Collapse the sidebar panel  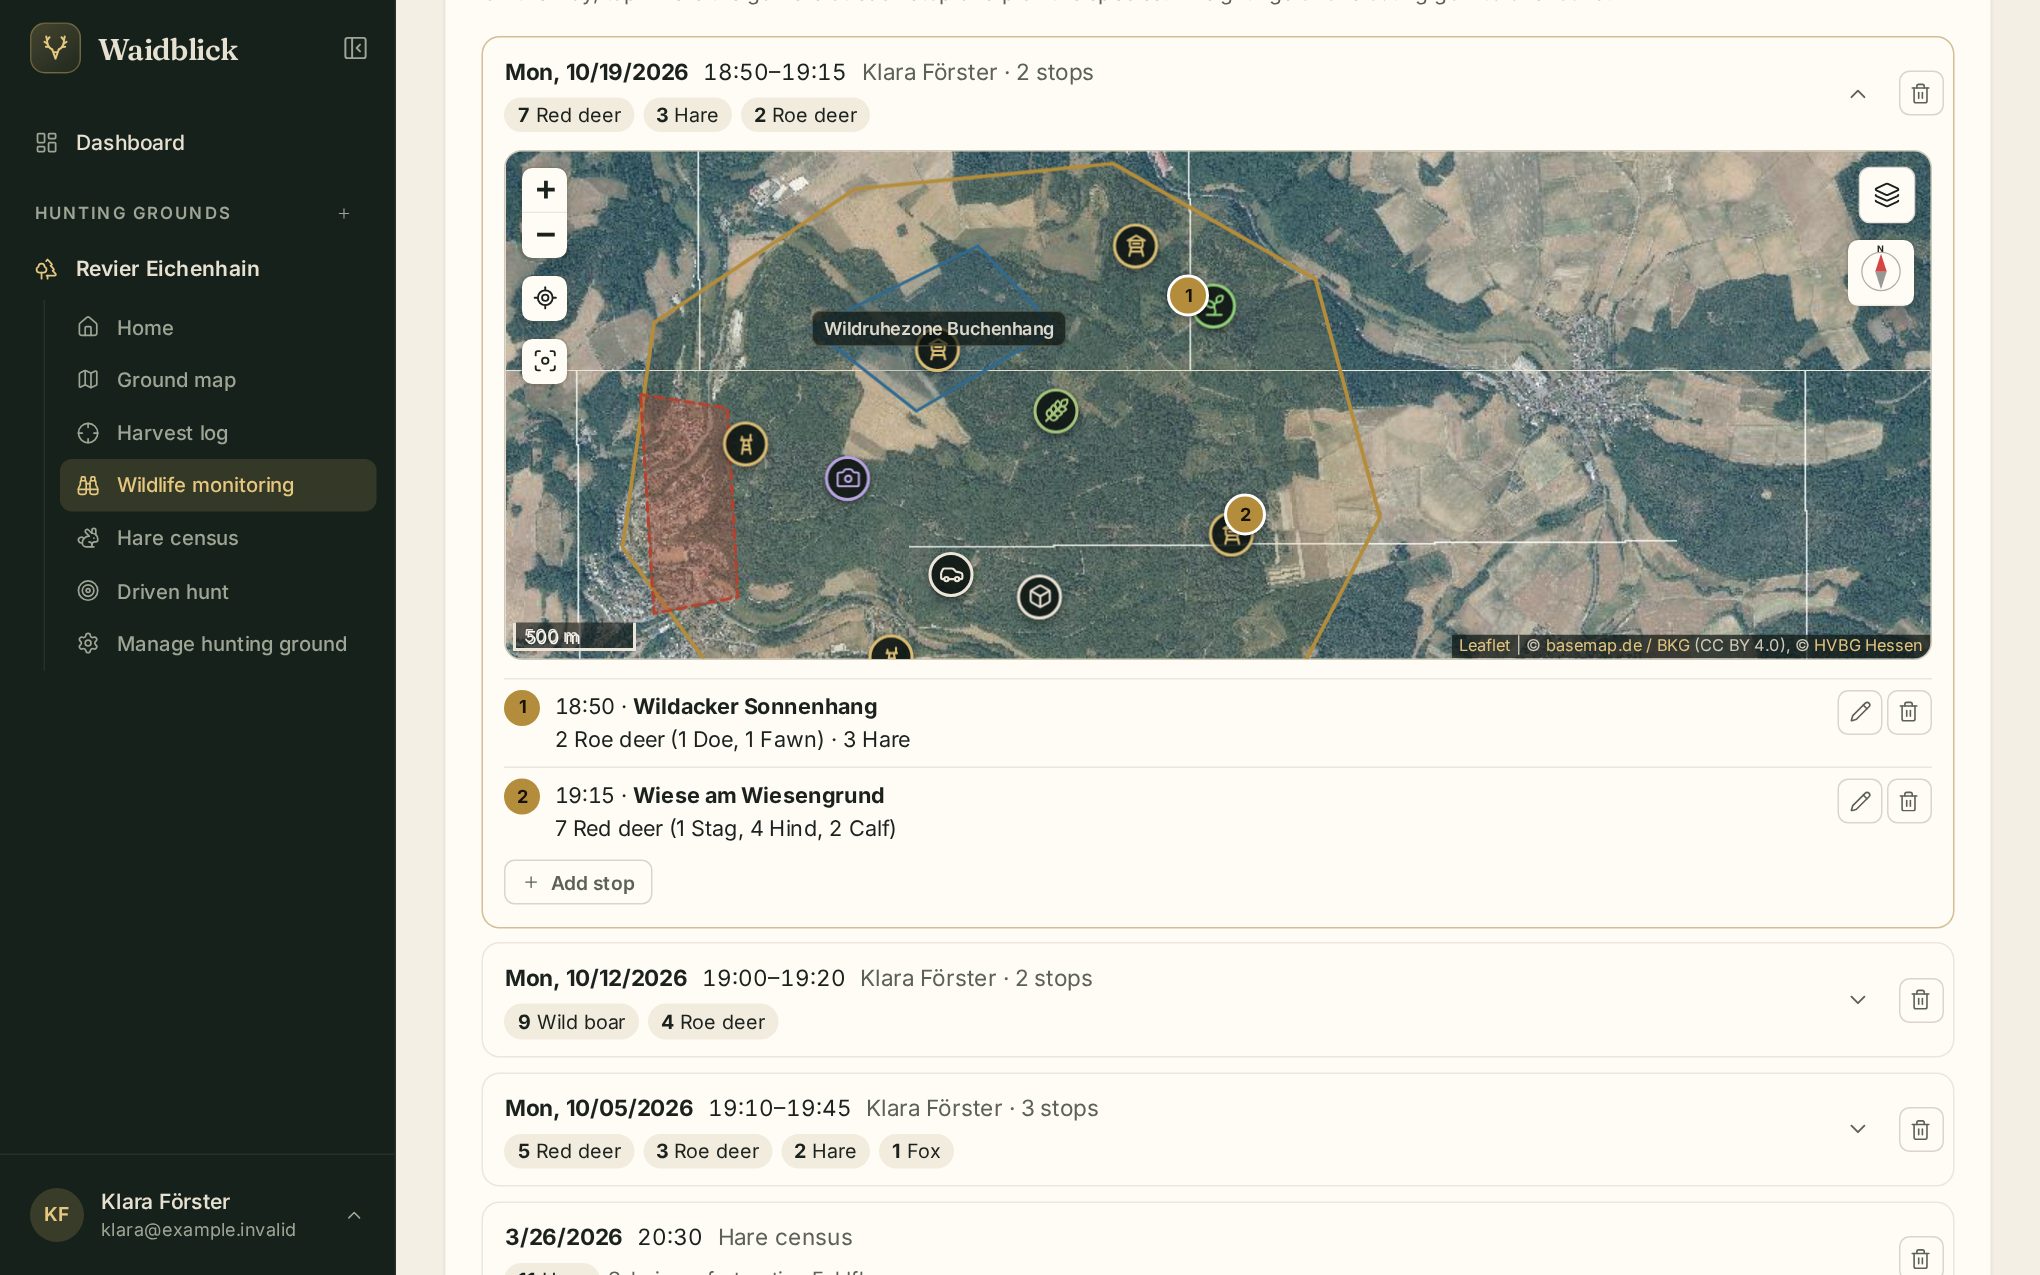click(355, 48)
